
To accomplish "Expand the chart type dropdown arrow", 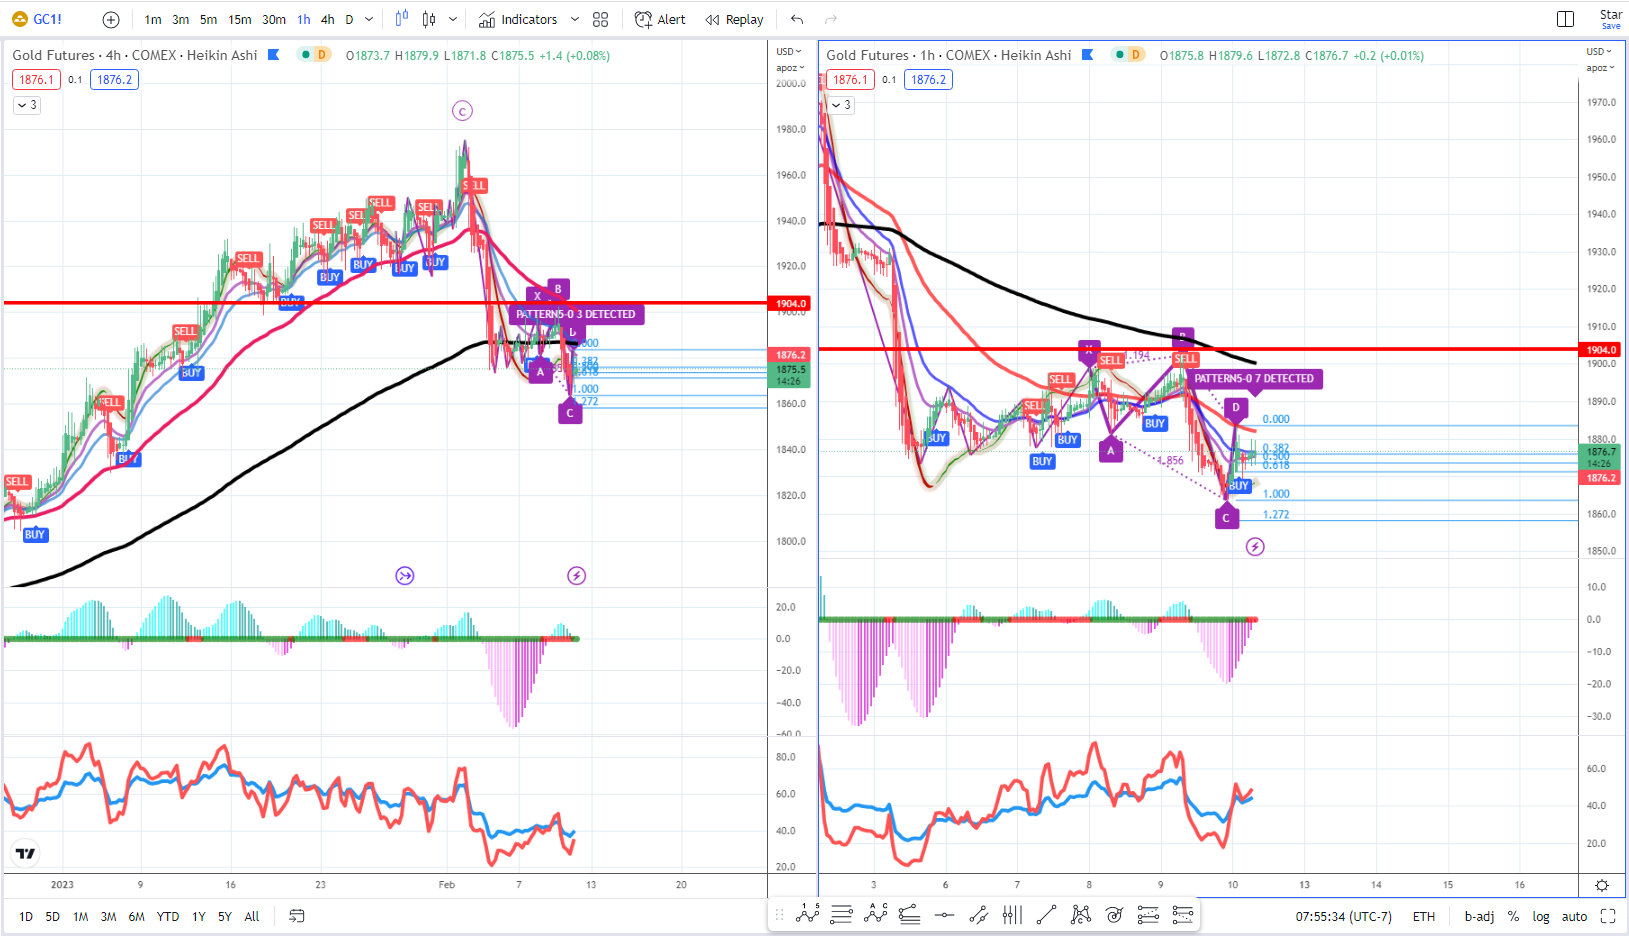I will click(x=453, y=19).
